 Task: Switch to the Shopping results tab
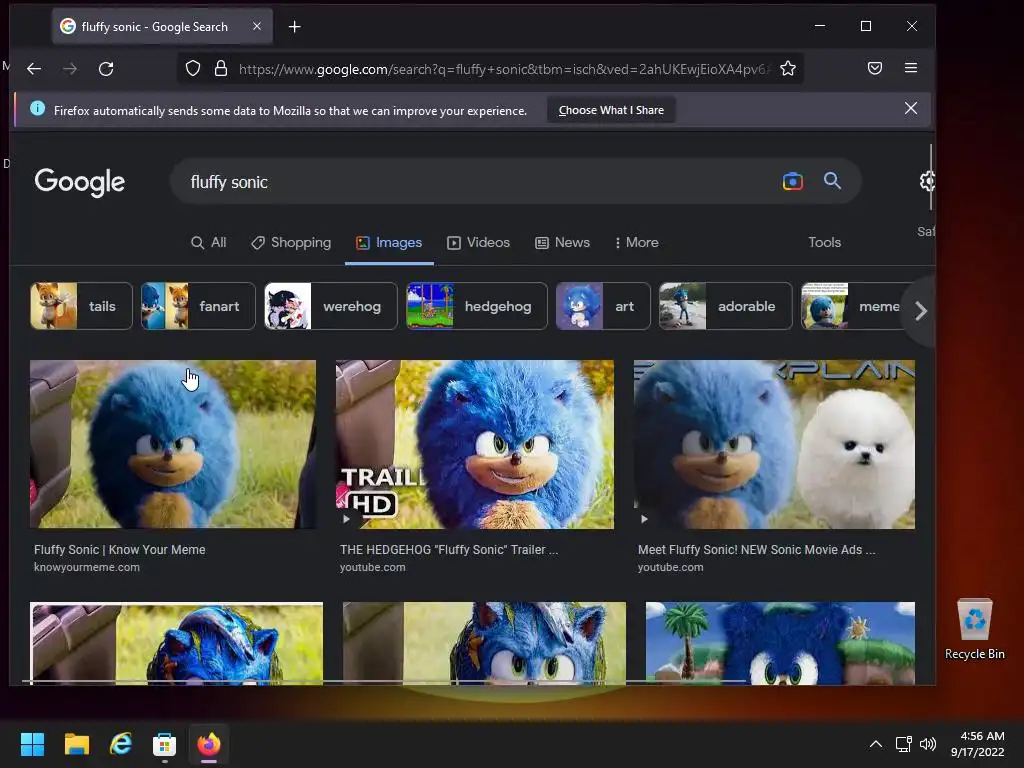(x=291, y=242)
